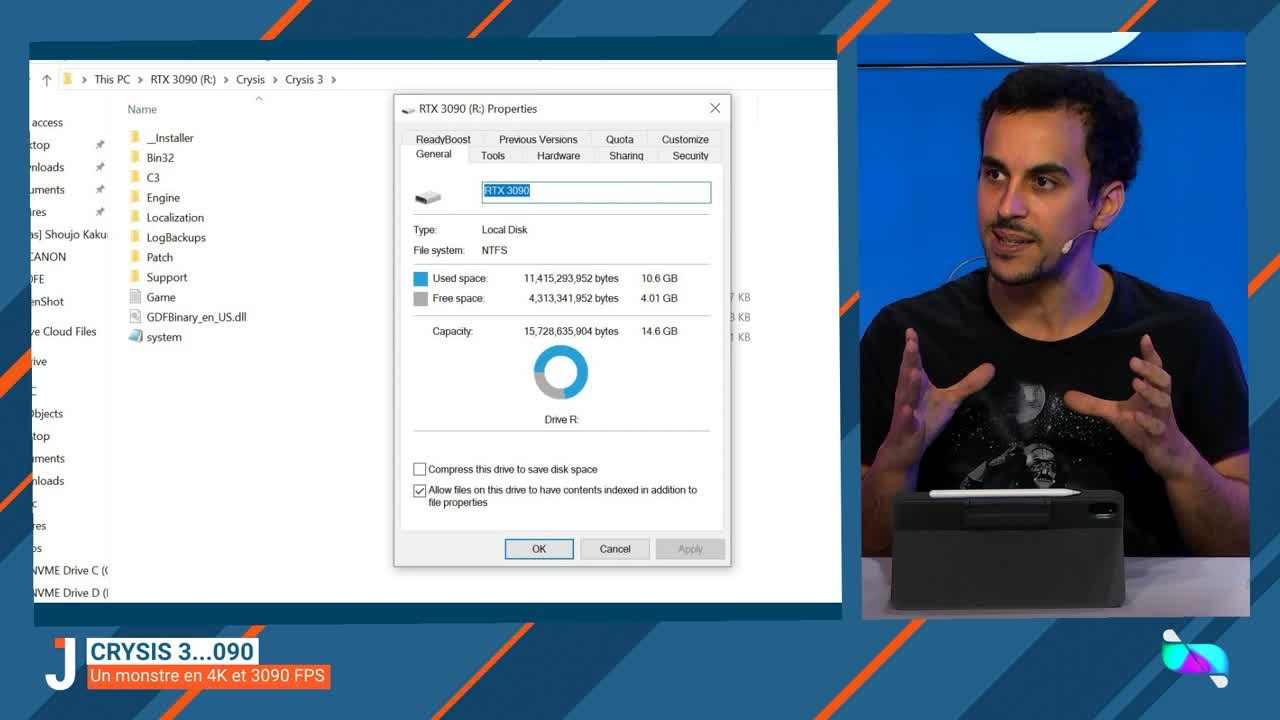Click the gray Free space color square
Screen dimensions: 1280x720
click(421, 299)
